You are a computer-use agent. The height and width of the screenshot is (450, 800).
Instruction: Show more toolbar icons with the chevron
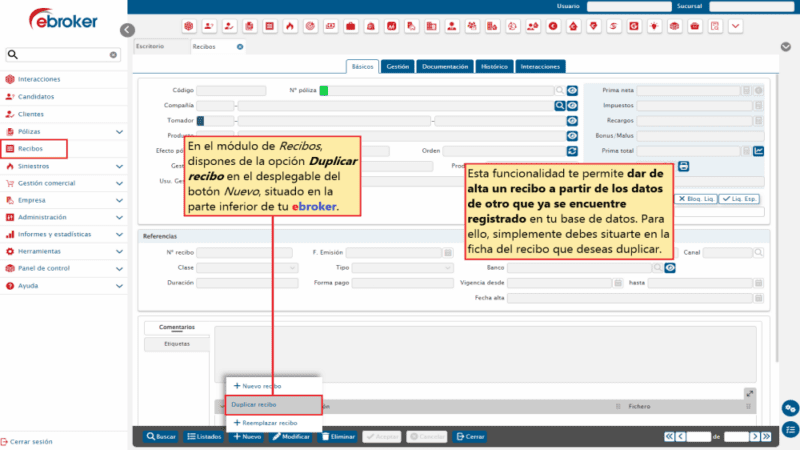point(735,26)
